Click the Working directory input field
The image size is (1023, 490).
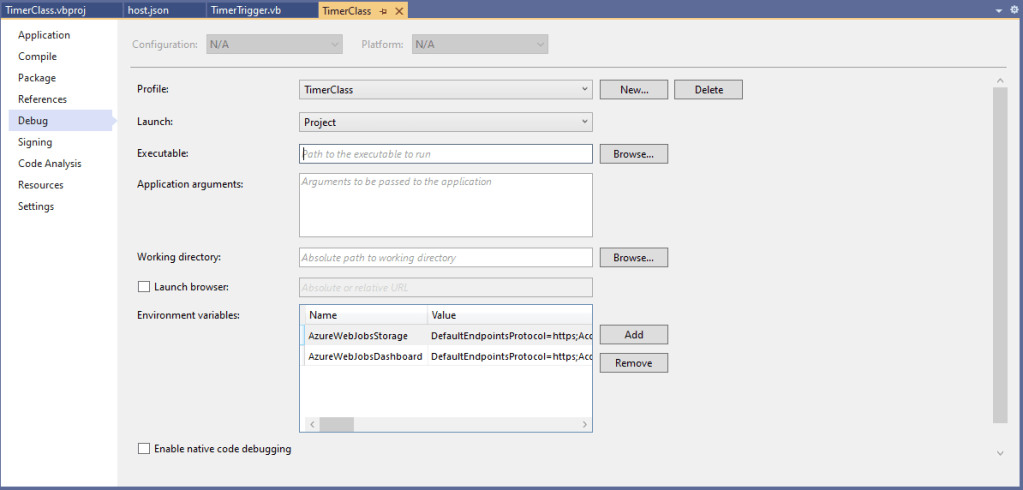tap(446, 258)
